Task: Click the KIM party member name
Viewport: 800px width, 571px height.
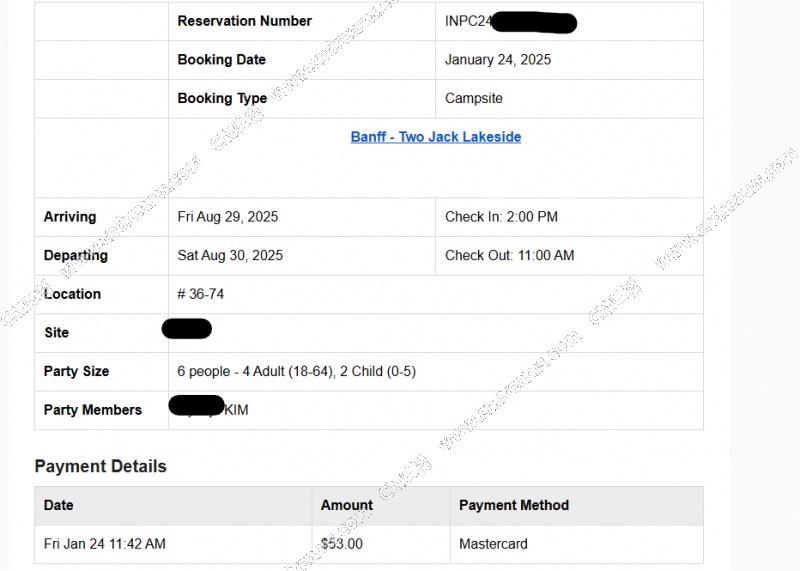Action: pos(237,410)
